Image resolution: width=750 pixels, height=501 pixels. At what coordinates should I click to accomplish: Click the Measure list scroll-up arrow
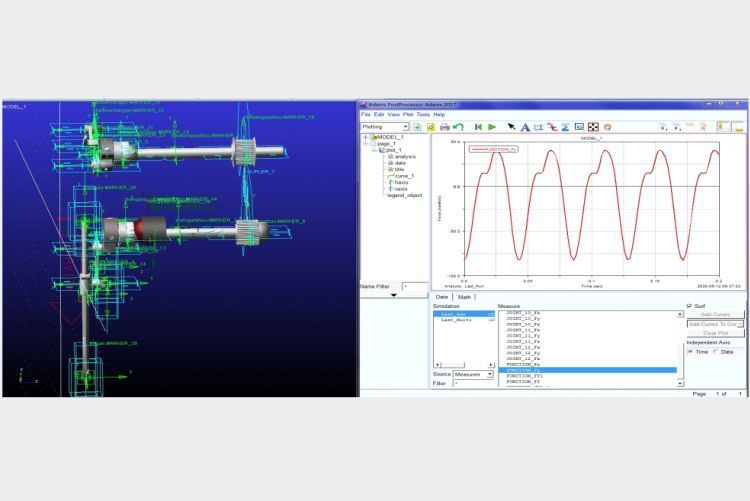pos(680,314)
